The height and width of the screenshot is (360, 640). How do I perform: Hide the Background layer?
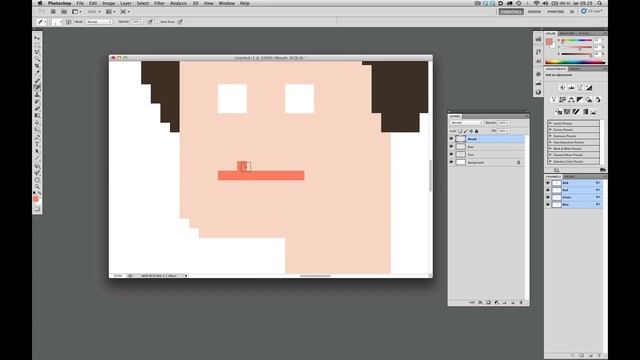[x=451, y=162]
